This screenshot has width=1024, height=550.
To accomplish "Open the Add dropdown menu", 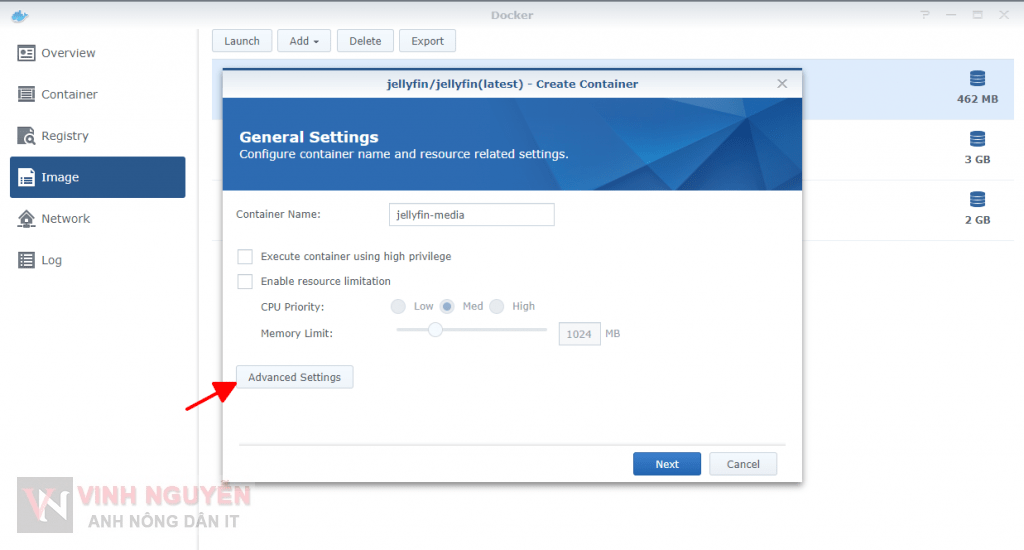I will [x=304, y=41].
